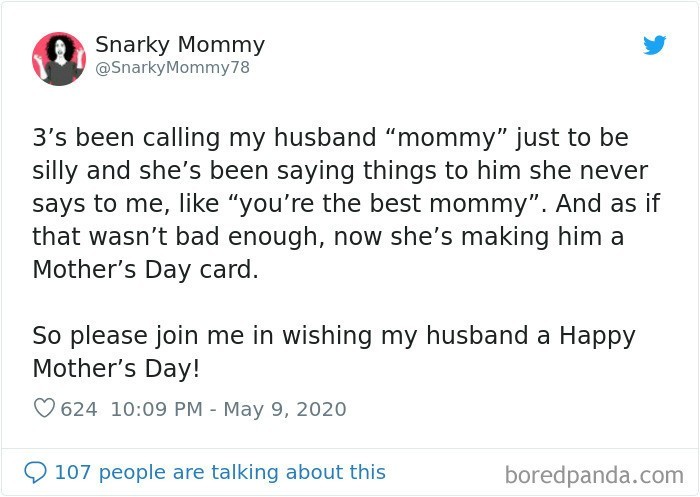Click the 624 likes count
This screenshot has height=497, width=700.
79,409
